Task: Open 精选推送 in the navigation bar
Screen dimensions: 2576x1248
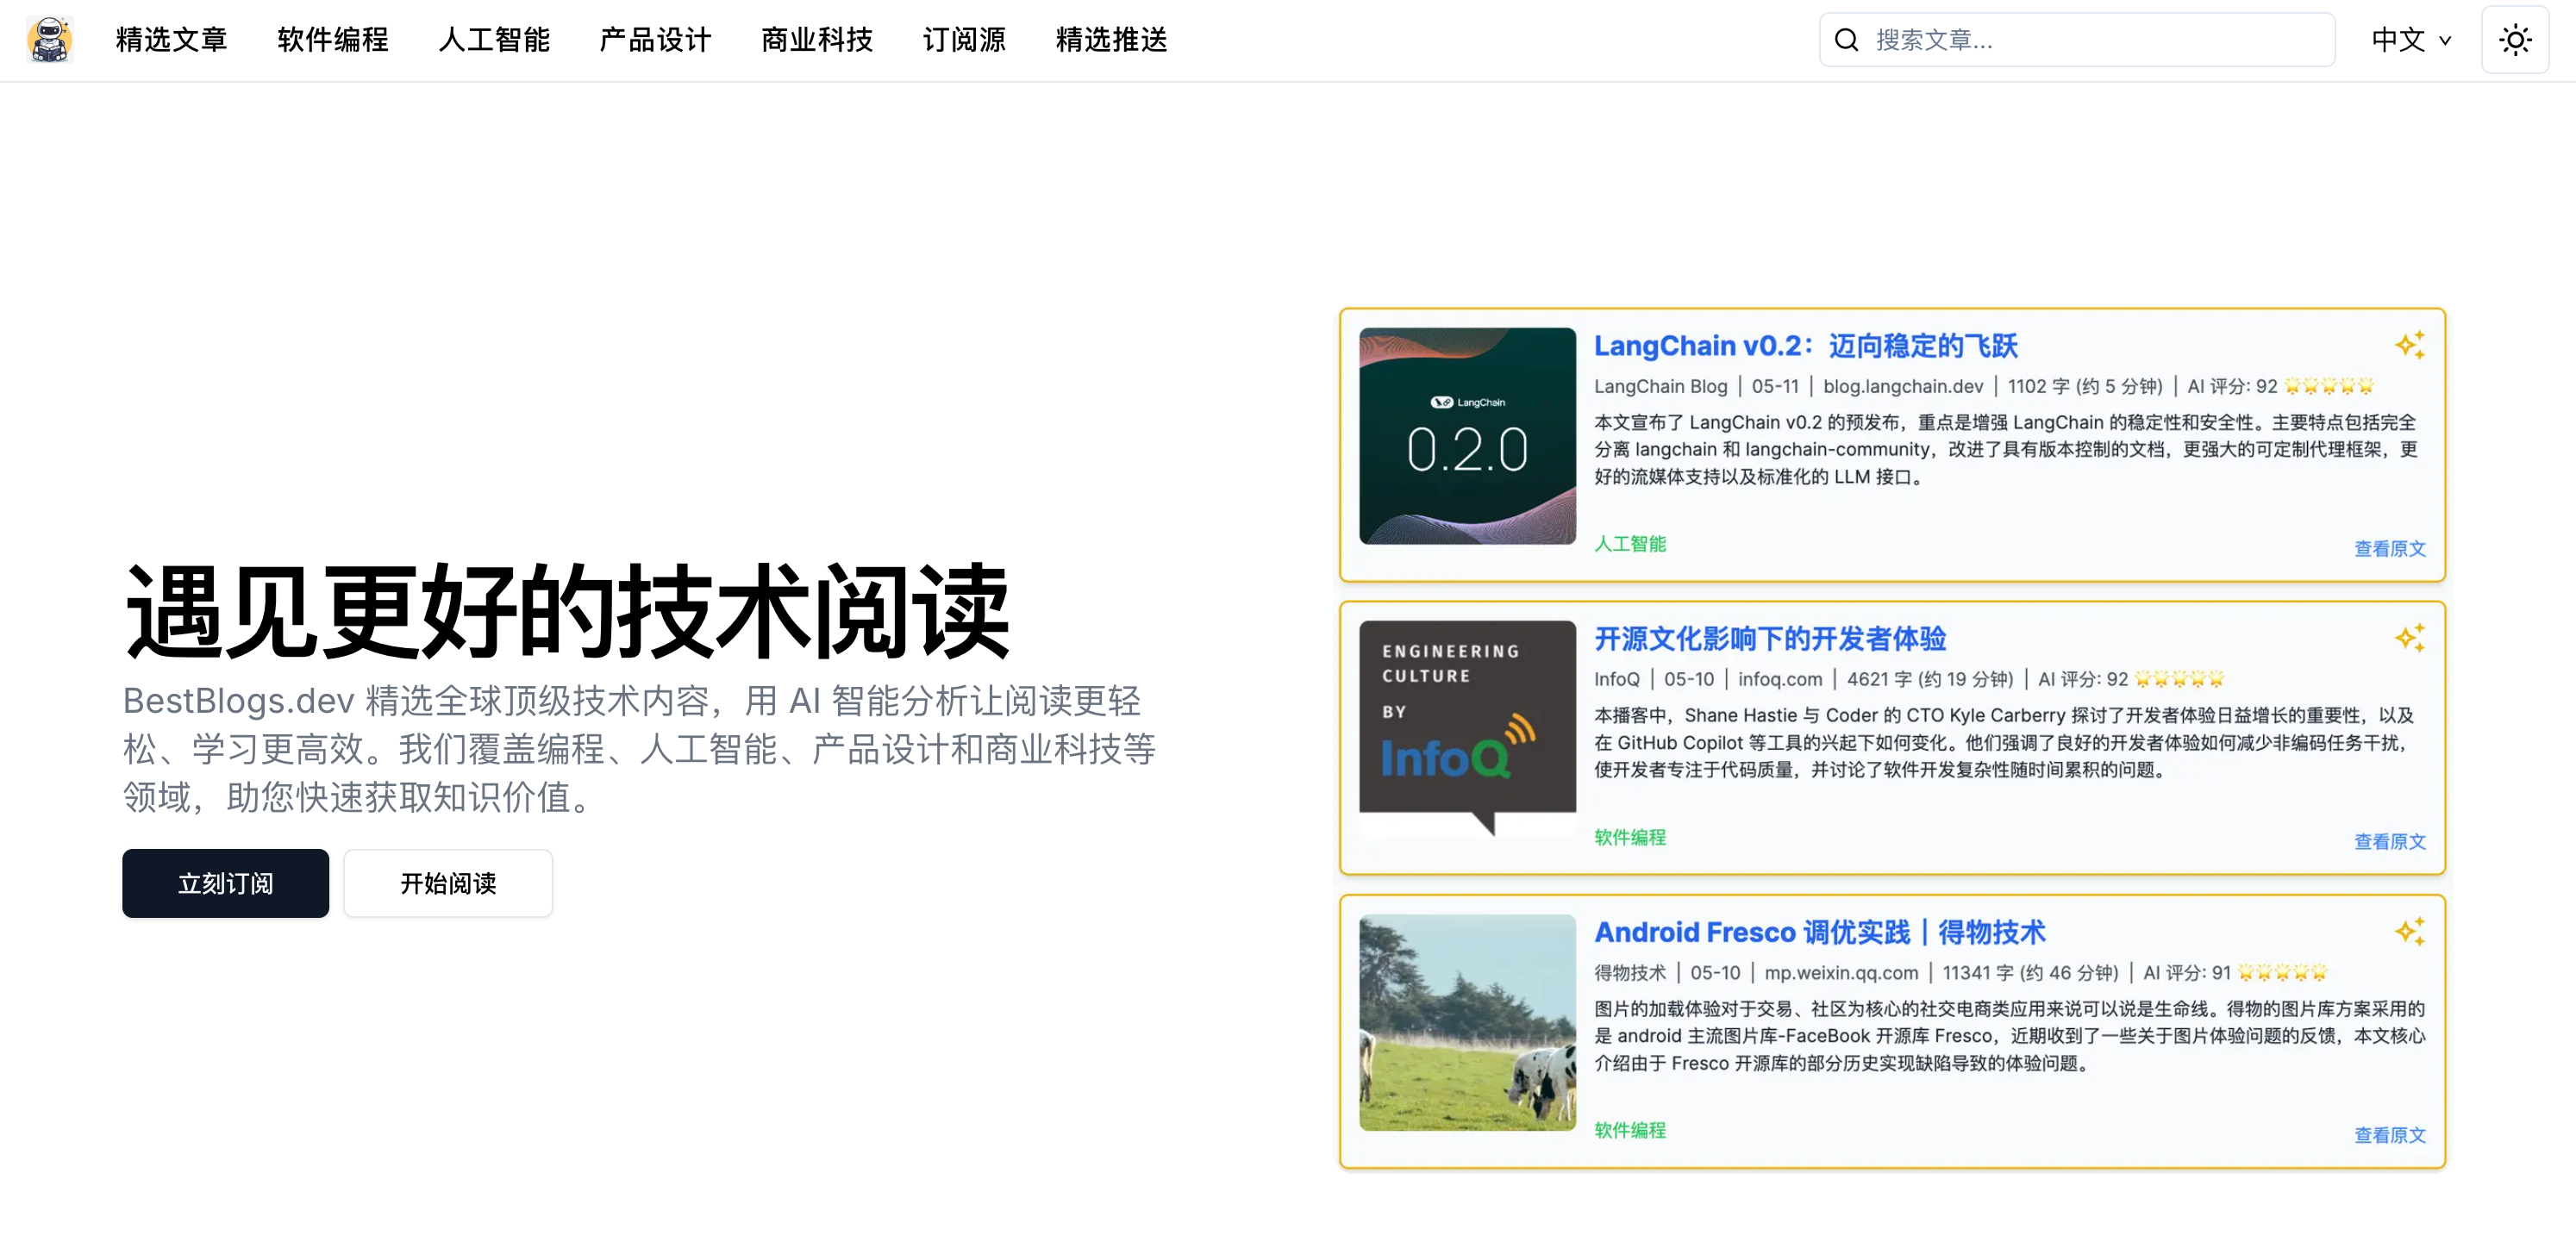Action: tap(1111, 40)
